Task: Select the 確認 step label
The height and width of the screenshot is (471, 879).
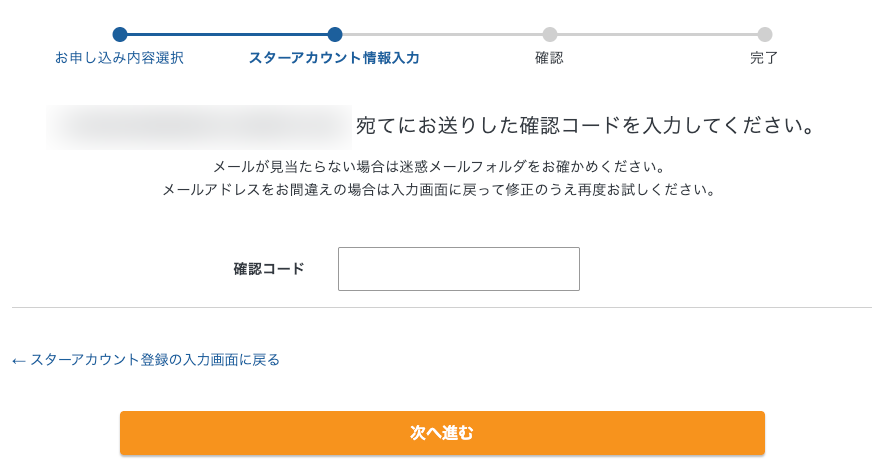Action: (549, 58)
